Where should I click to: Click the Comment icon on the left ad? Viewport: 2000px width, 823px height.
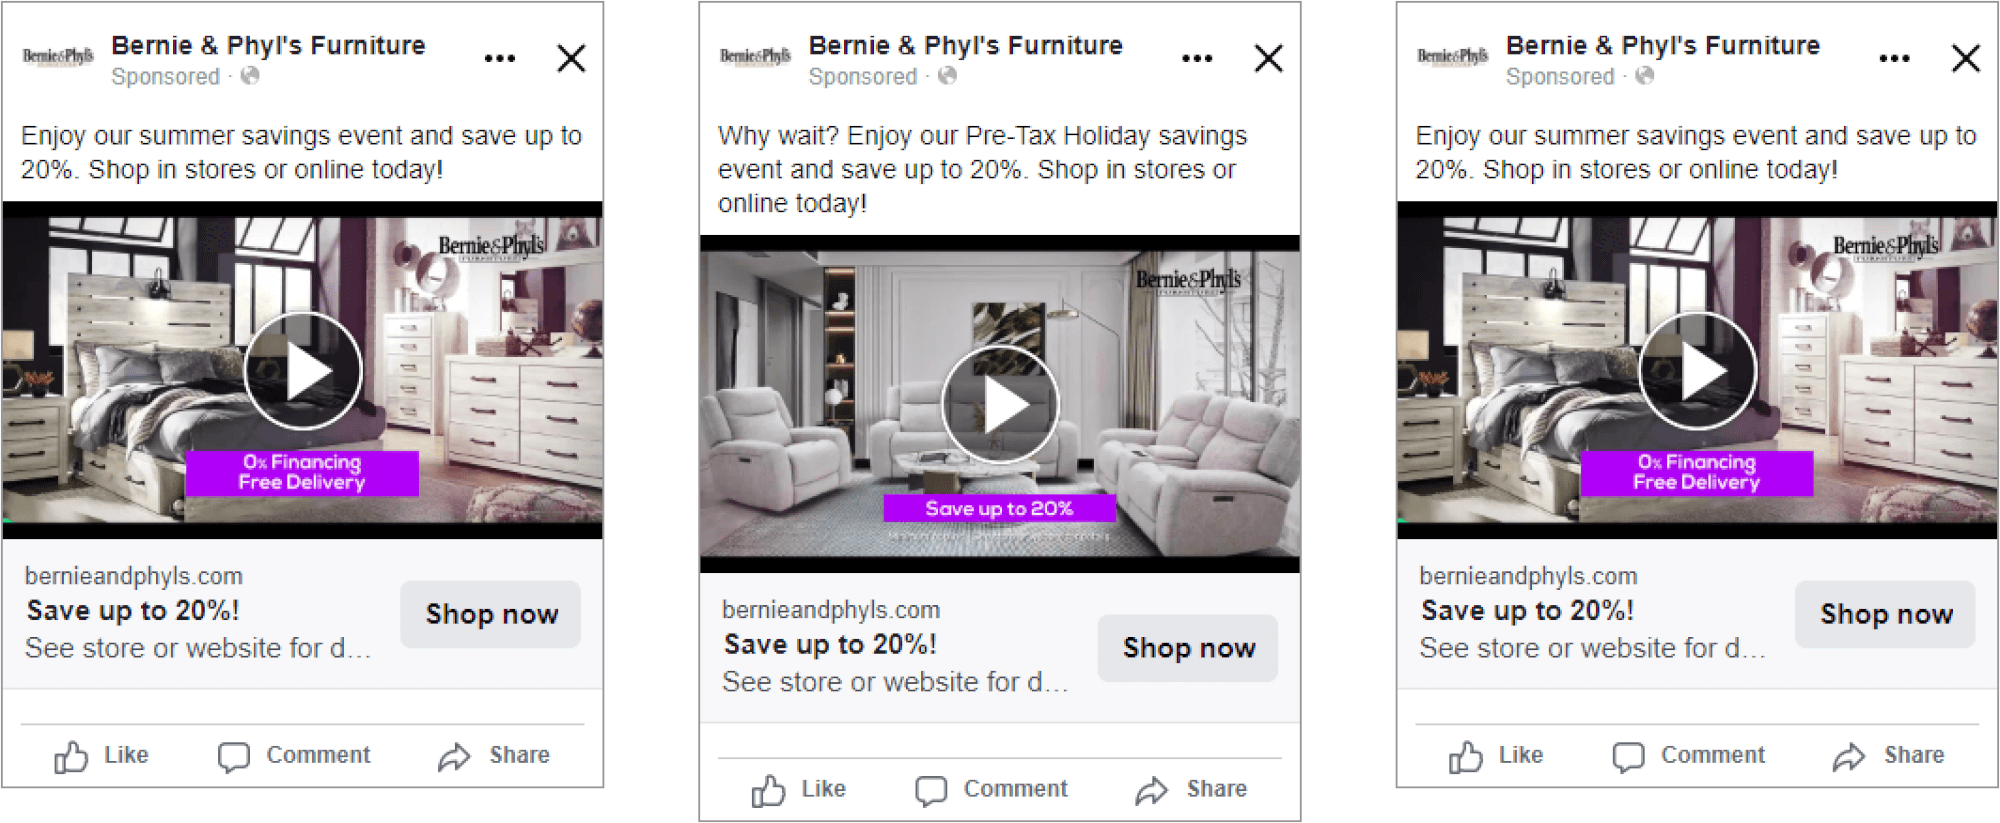(x=234, y=757)
